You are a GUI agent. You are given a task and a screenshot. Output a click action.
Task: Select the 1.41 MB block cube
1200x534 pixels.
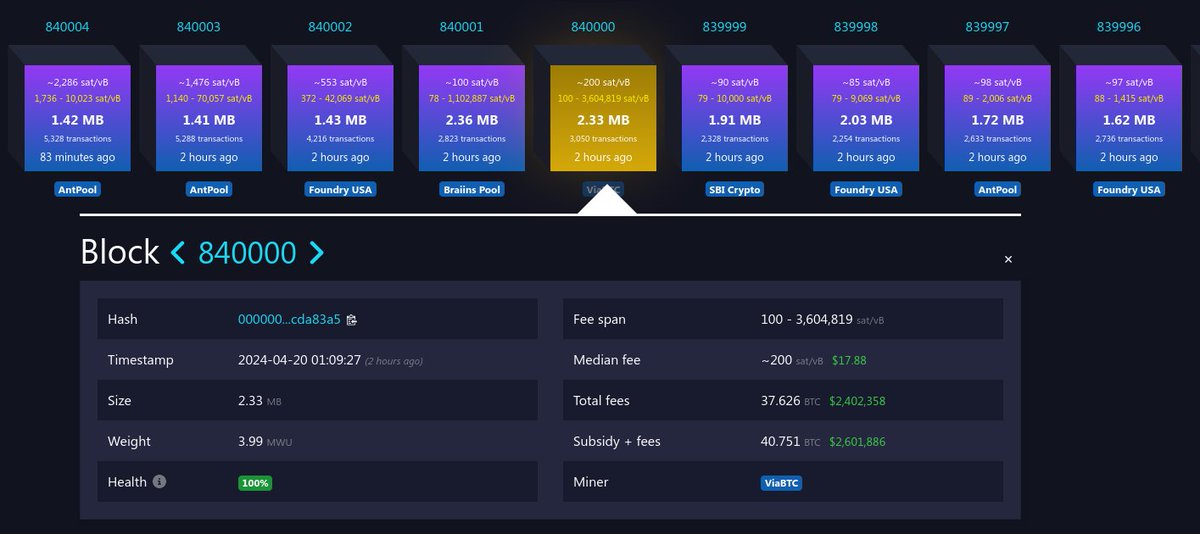(209, 118)
